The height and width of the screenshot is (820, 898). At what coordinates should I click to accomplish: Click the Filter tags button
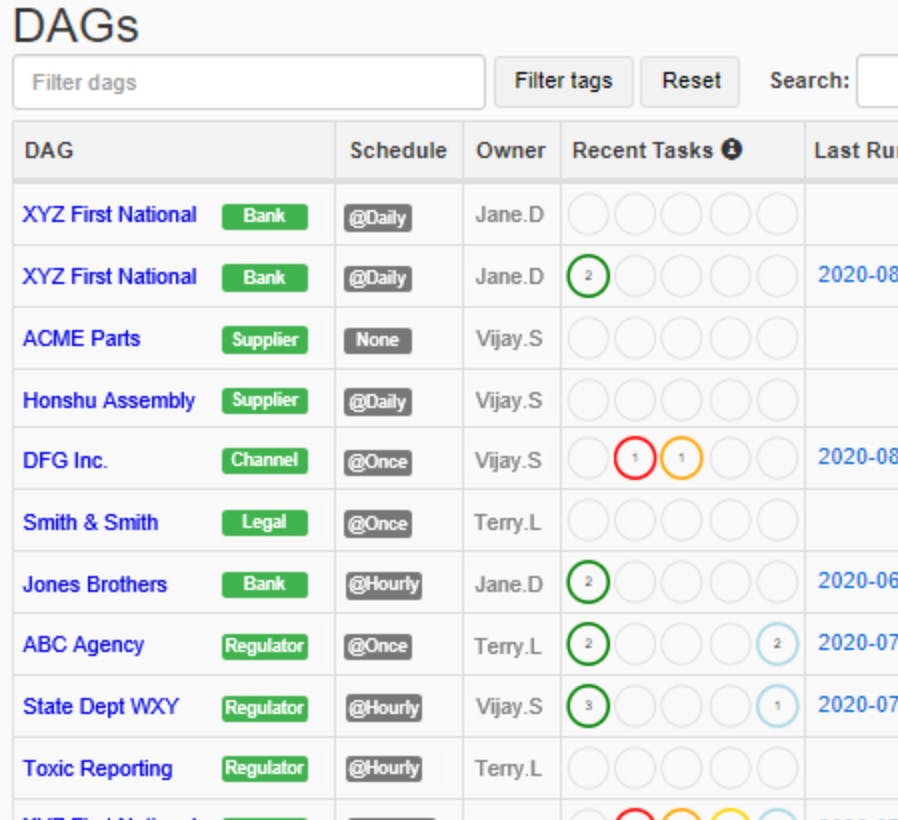click(564, 81)
